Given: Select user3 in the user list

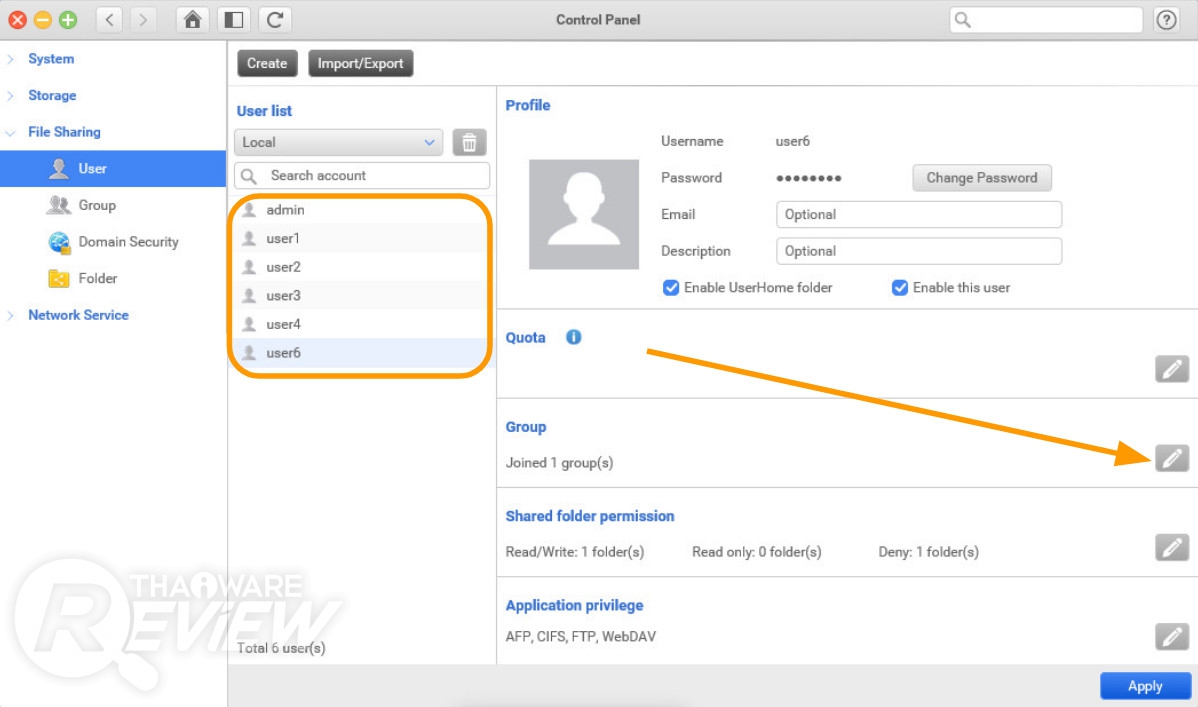Looking at the screenshot, I should click(360, 296).
